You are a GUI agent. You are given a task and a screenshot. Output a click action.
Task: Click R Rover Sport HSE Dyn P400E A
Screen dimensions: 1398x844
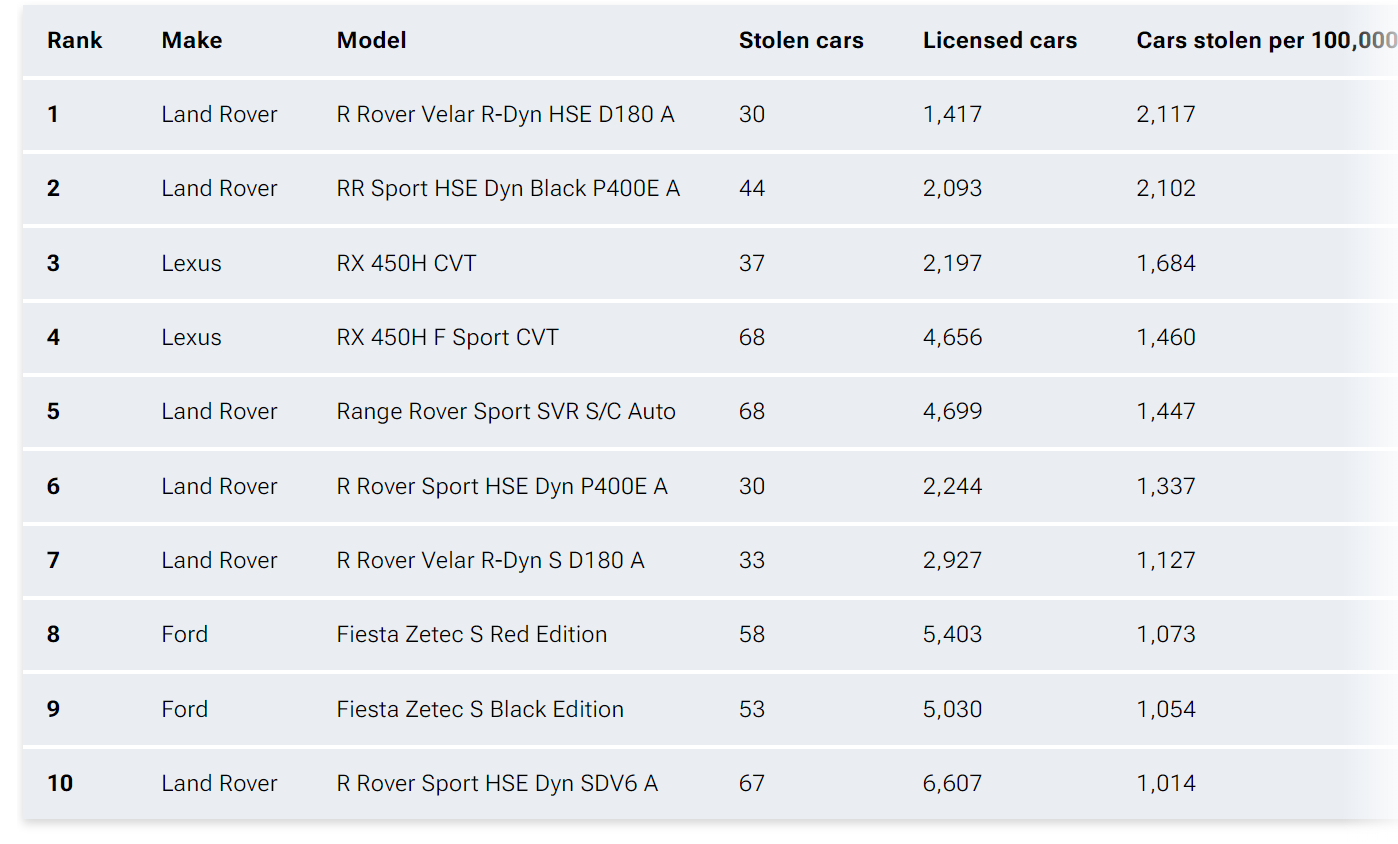pyautogui.click(x=502, y=487)
